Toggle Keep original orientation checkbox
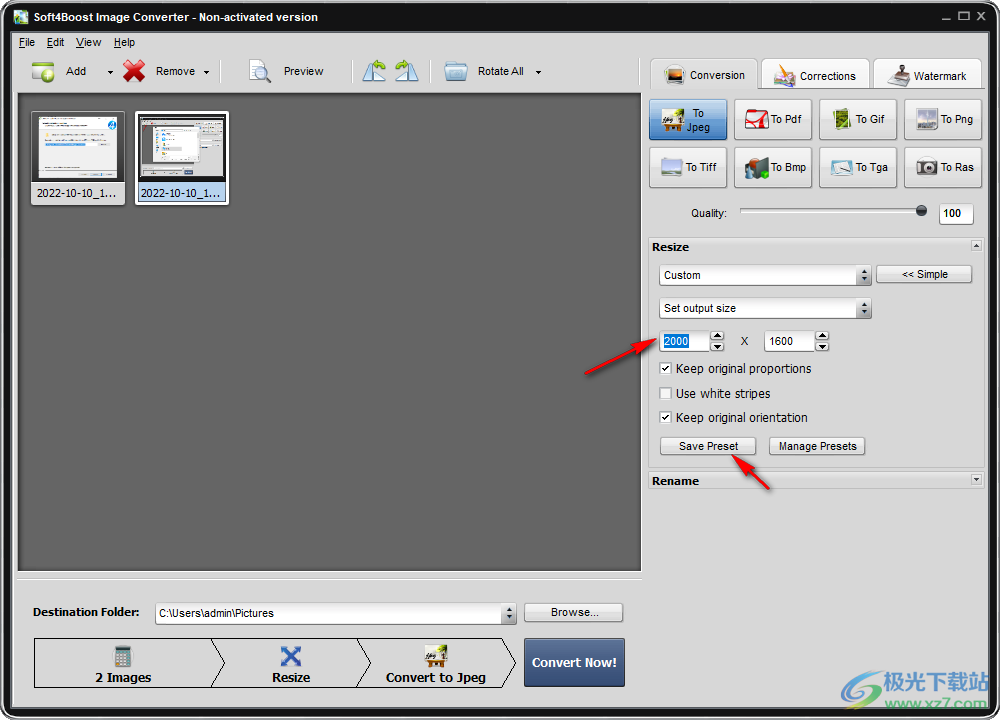Screen dimensions: 1000x720 tap(665, 418)
